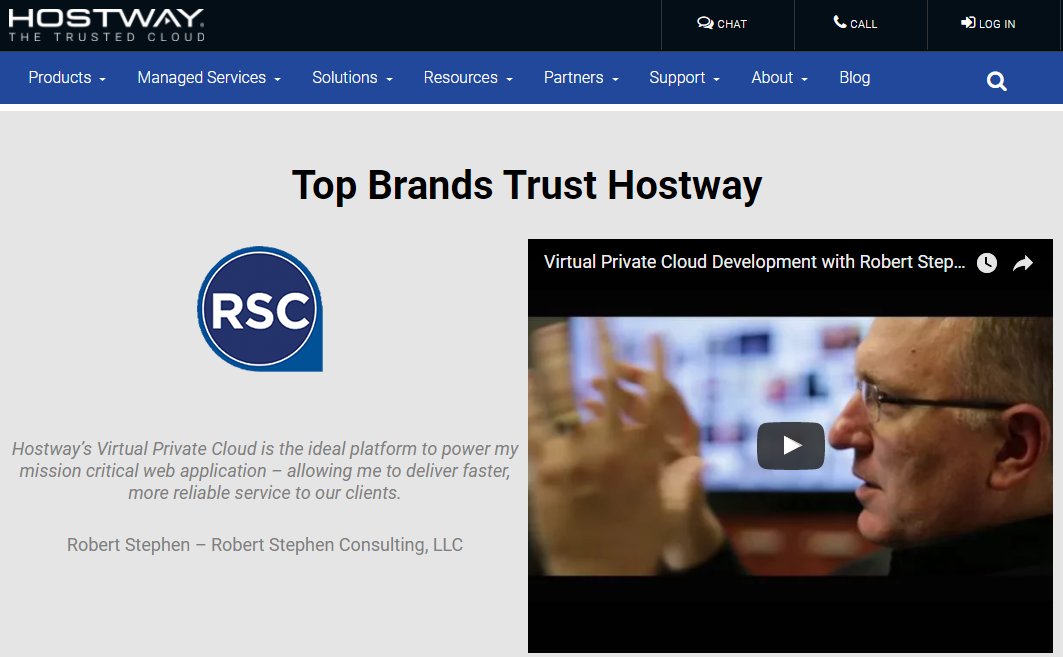
Task: Click the Hostway logo in the header
Action: (x=106, y=25)
